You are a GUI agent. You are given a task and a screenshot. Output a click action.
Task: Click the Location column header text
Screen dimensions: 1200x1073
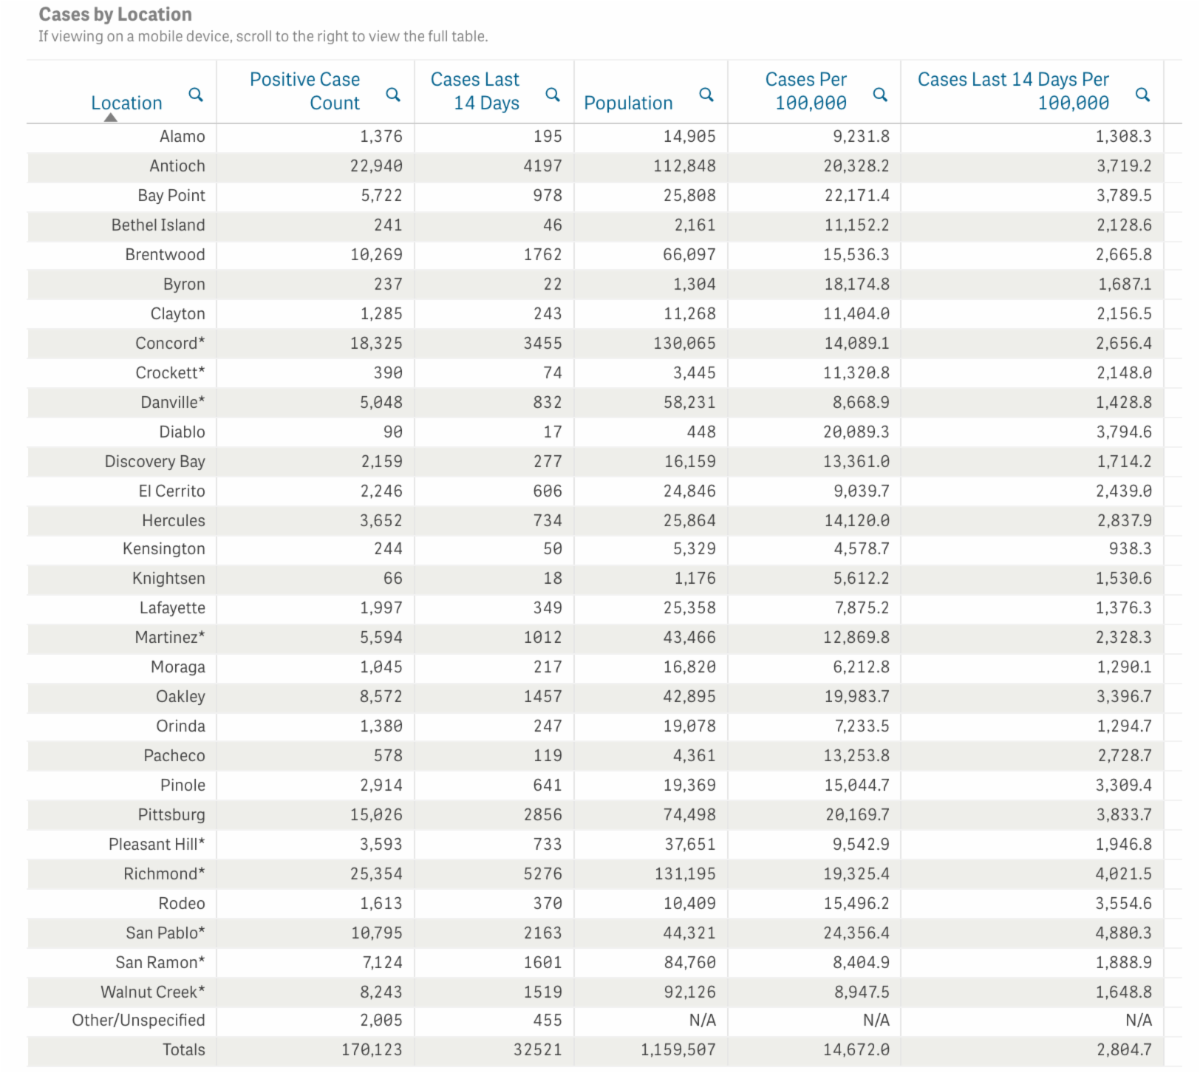[126, 103]
